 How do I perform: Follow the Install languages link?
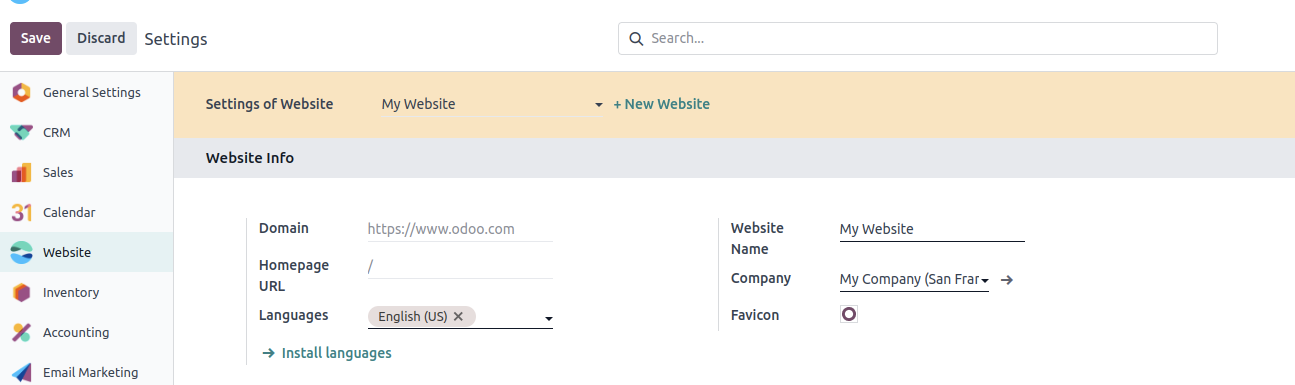click(x=326, y=353)
